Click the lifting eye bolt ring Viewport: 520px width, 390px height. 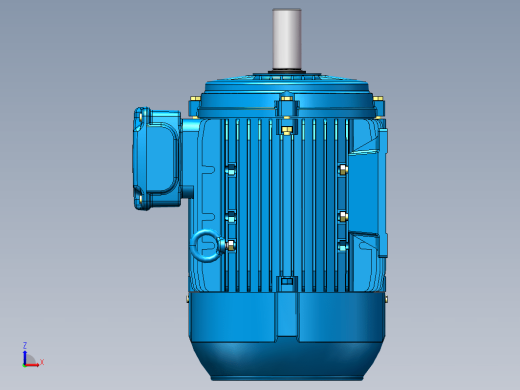pyautogui.click(x=206, y=246)
